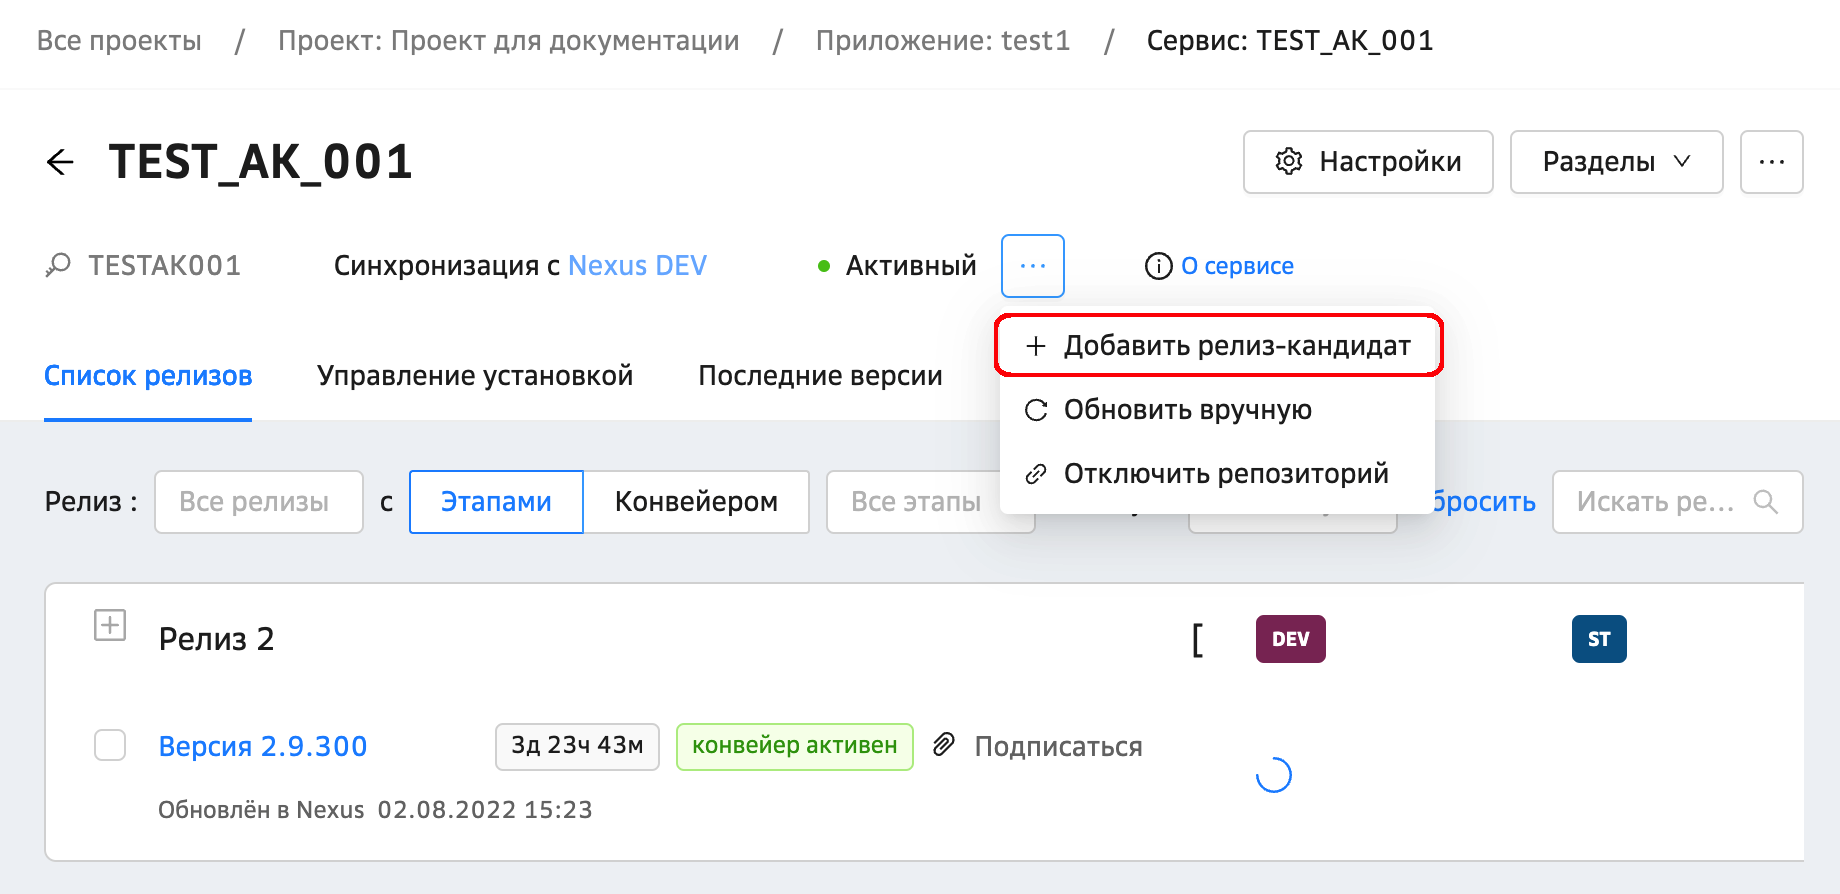Switch to Управление установкой tab
Image resolution: width=1840 pixels, height=894 pixels.
coord(475,376)
